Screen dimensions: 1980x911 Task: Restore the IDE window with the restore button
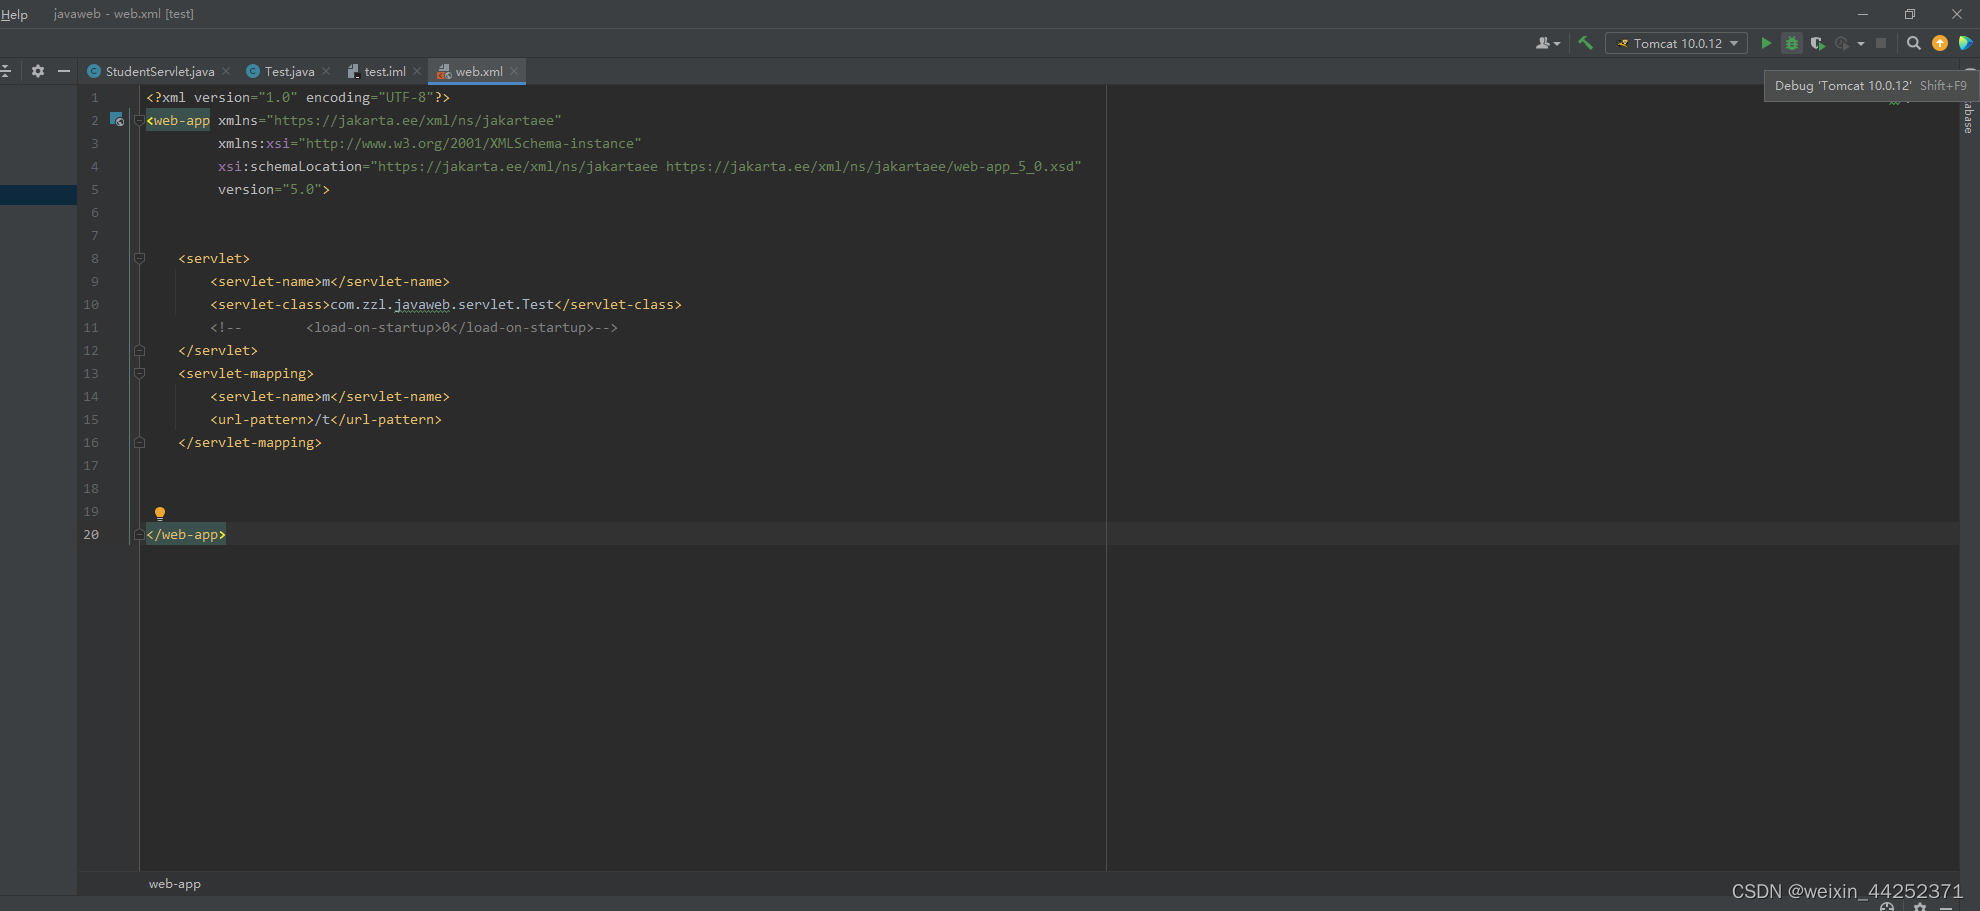pos(1910,14)
